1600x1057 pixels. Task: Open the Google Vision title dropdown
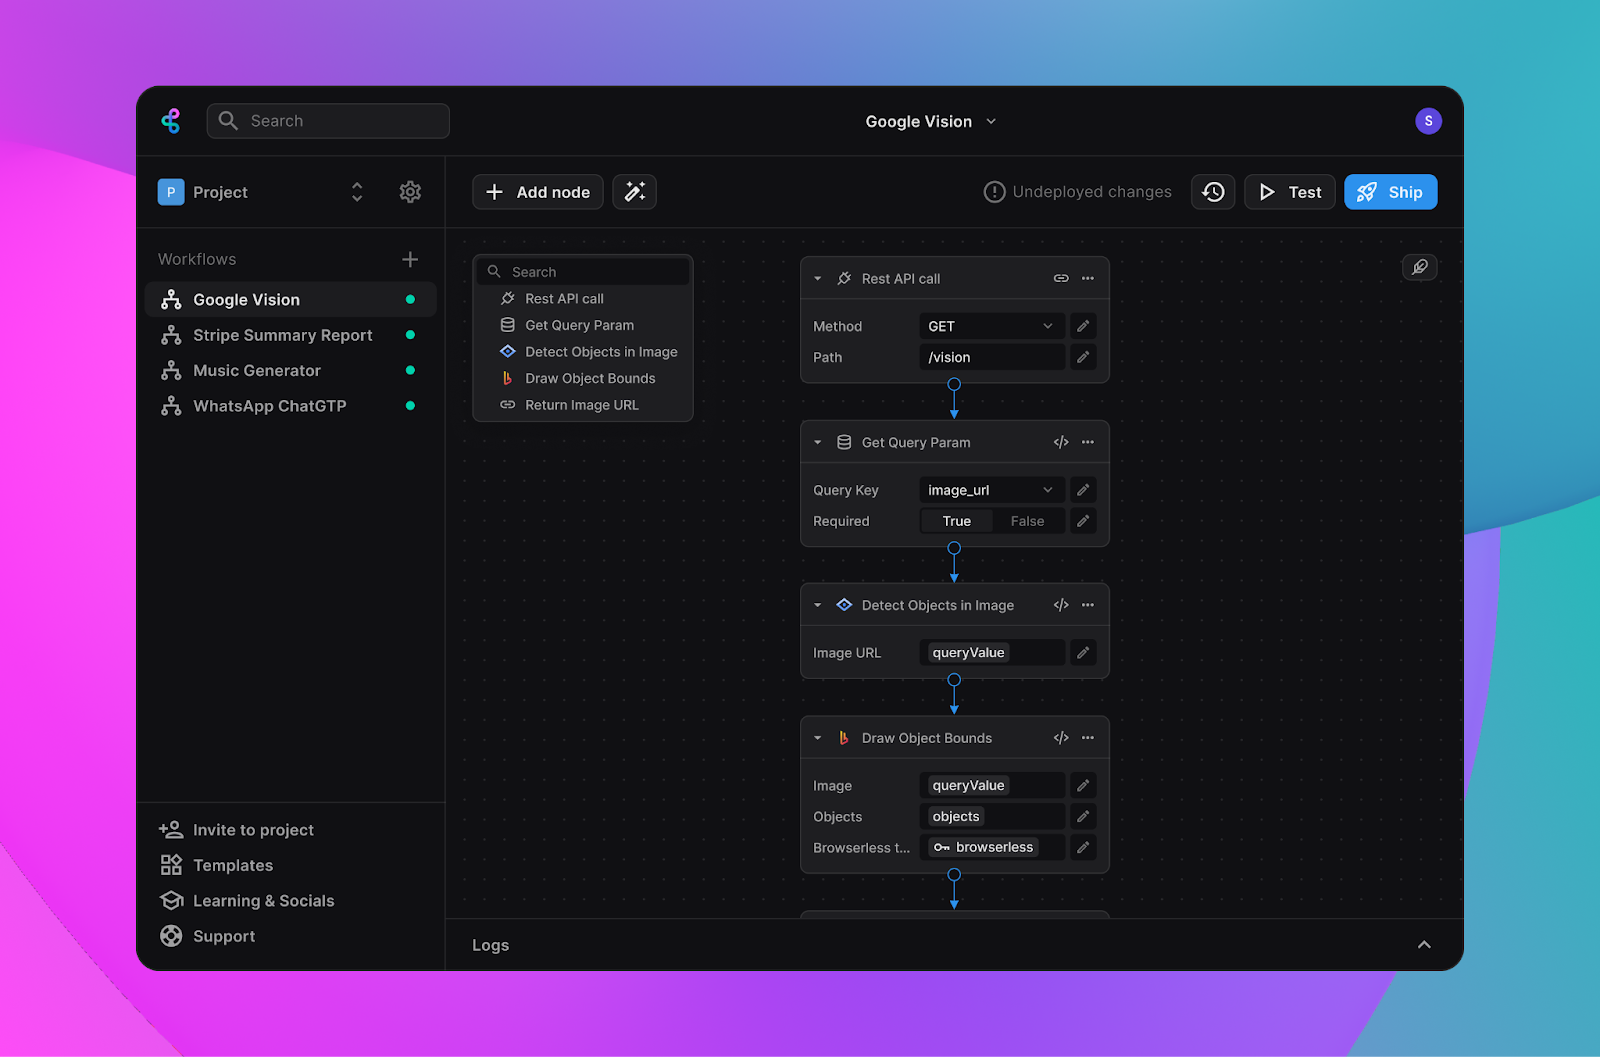pos(930,121)
